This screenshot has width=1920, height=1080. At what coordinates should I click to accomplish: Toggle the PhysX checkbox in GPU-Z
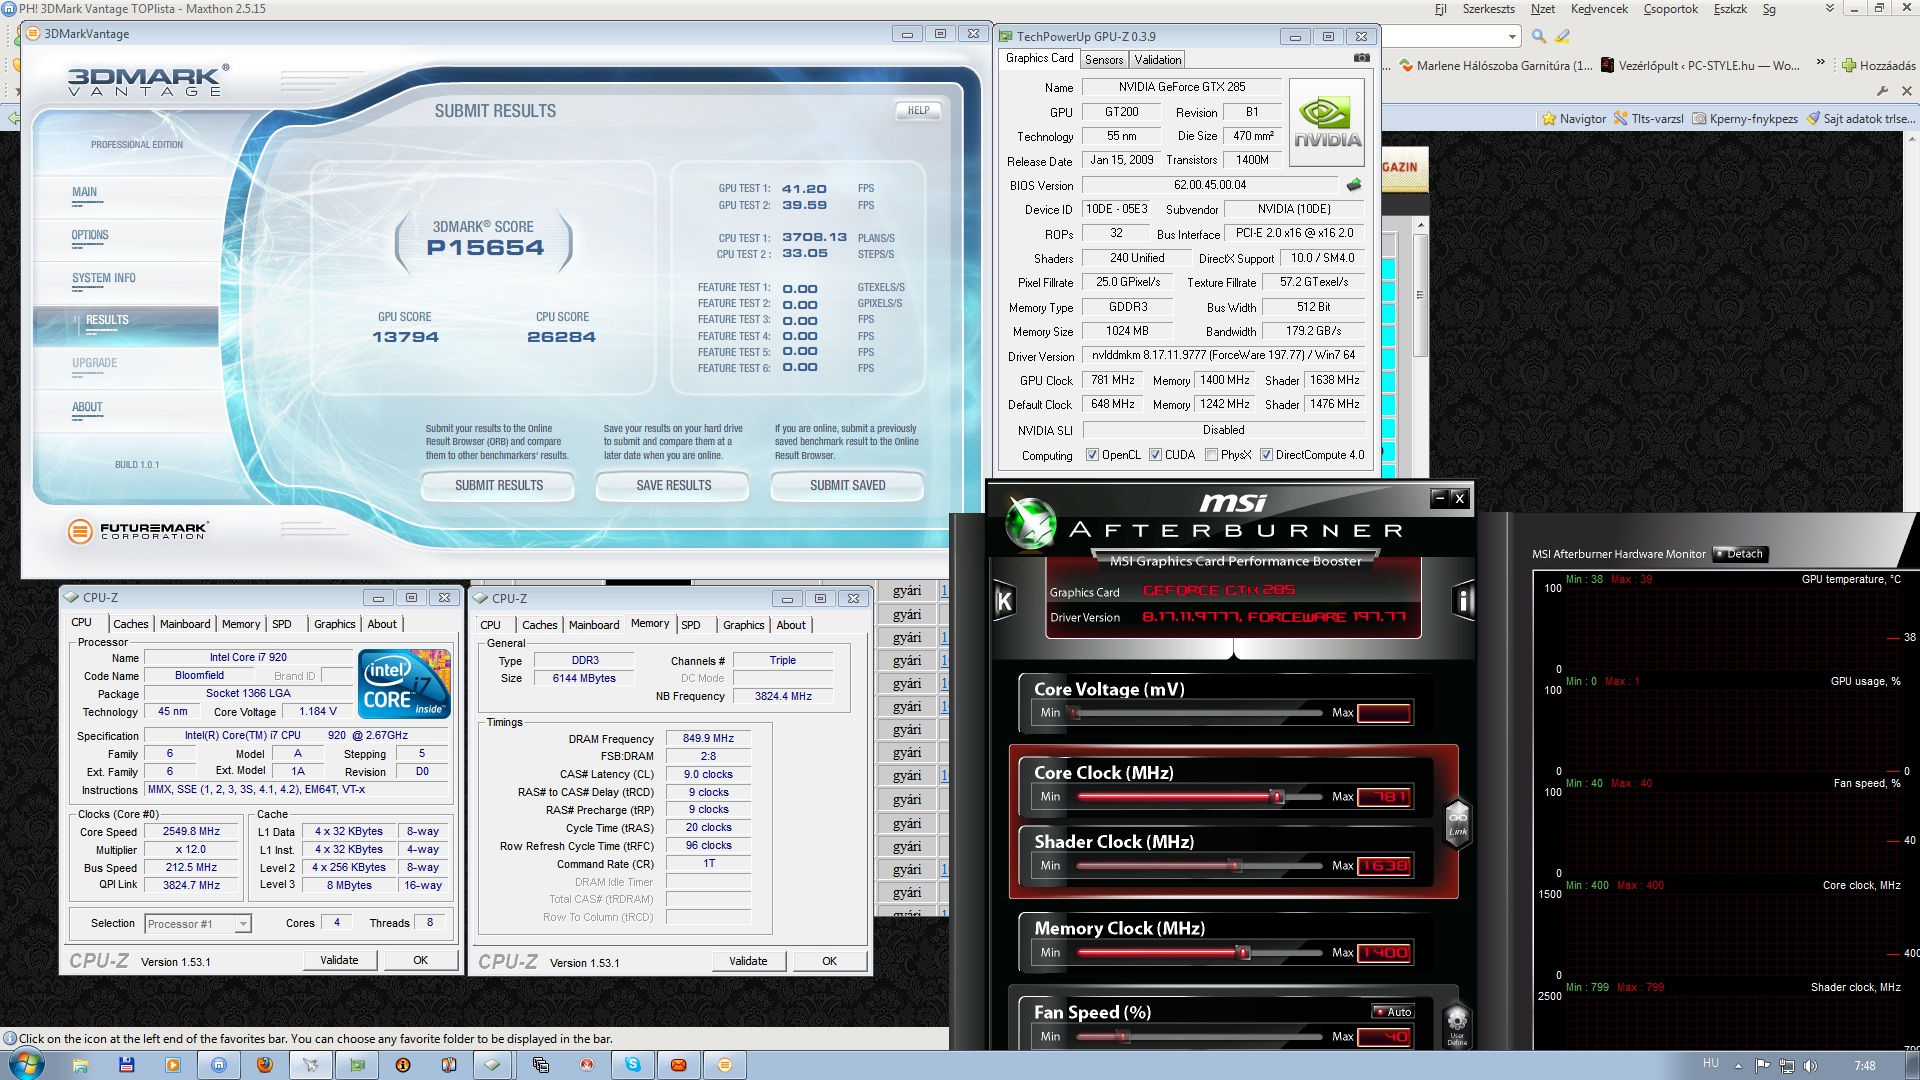pos(1211,455)
